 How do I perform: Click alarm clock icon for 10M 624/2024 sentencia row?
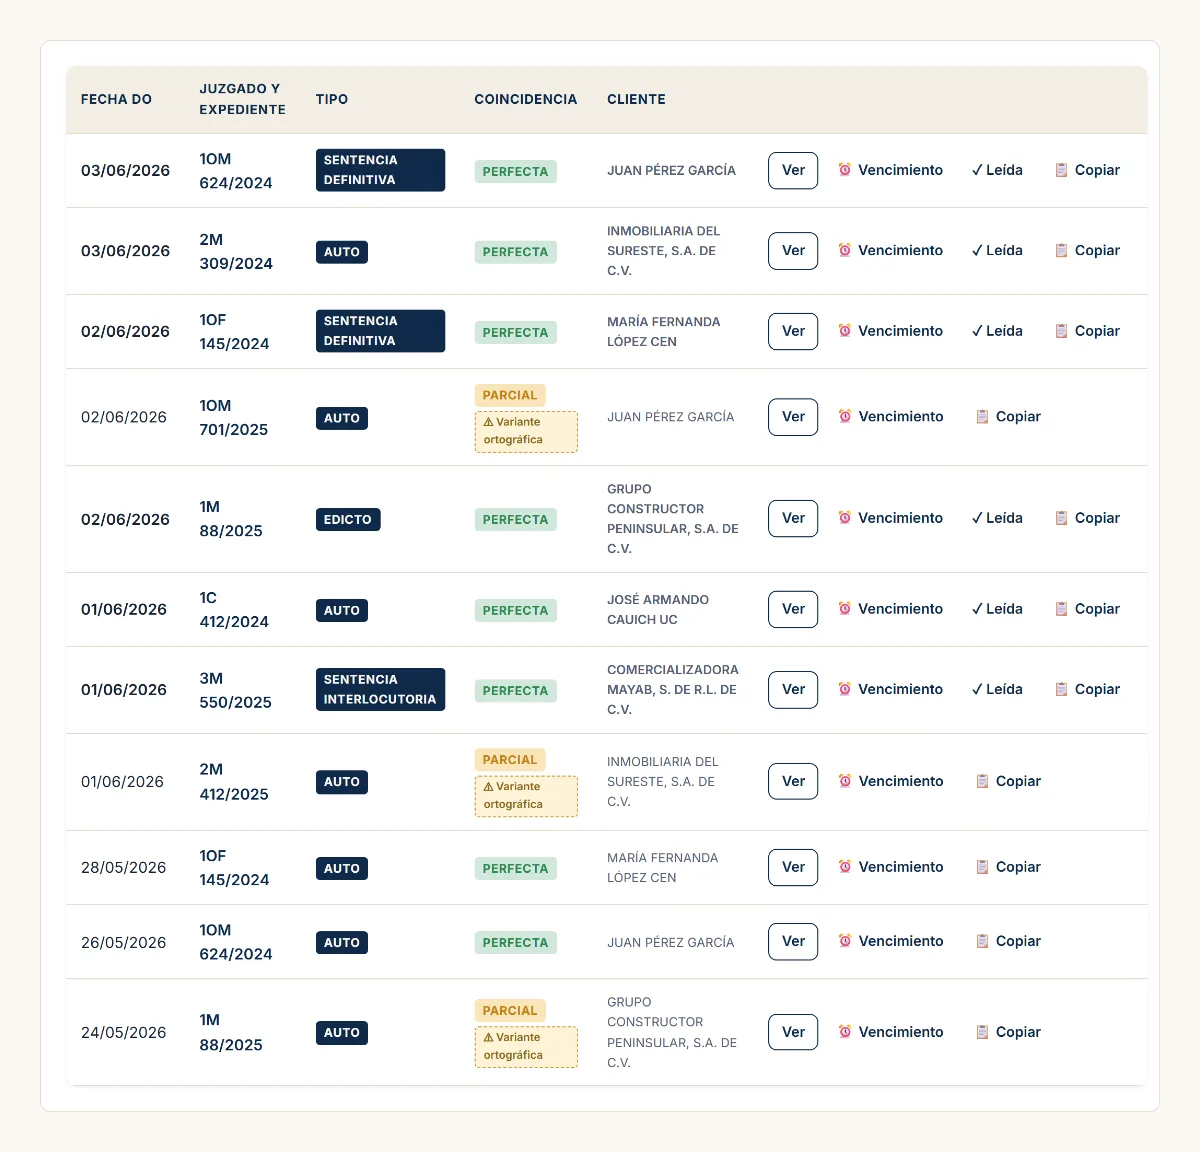point(845,170)
